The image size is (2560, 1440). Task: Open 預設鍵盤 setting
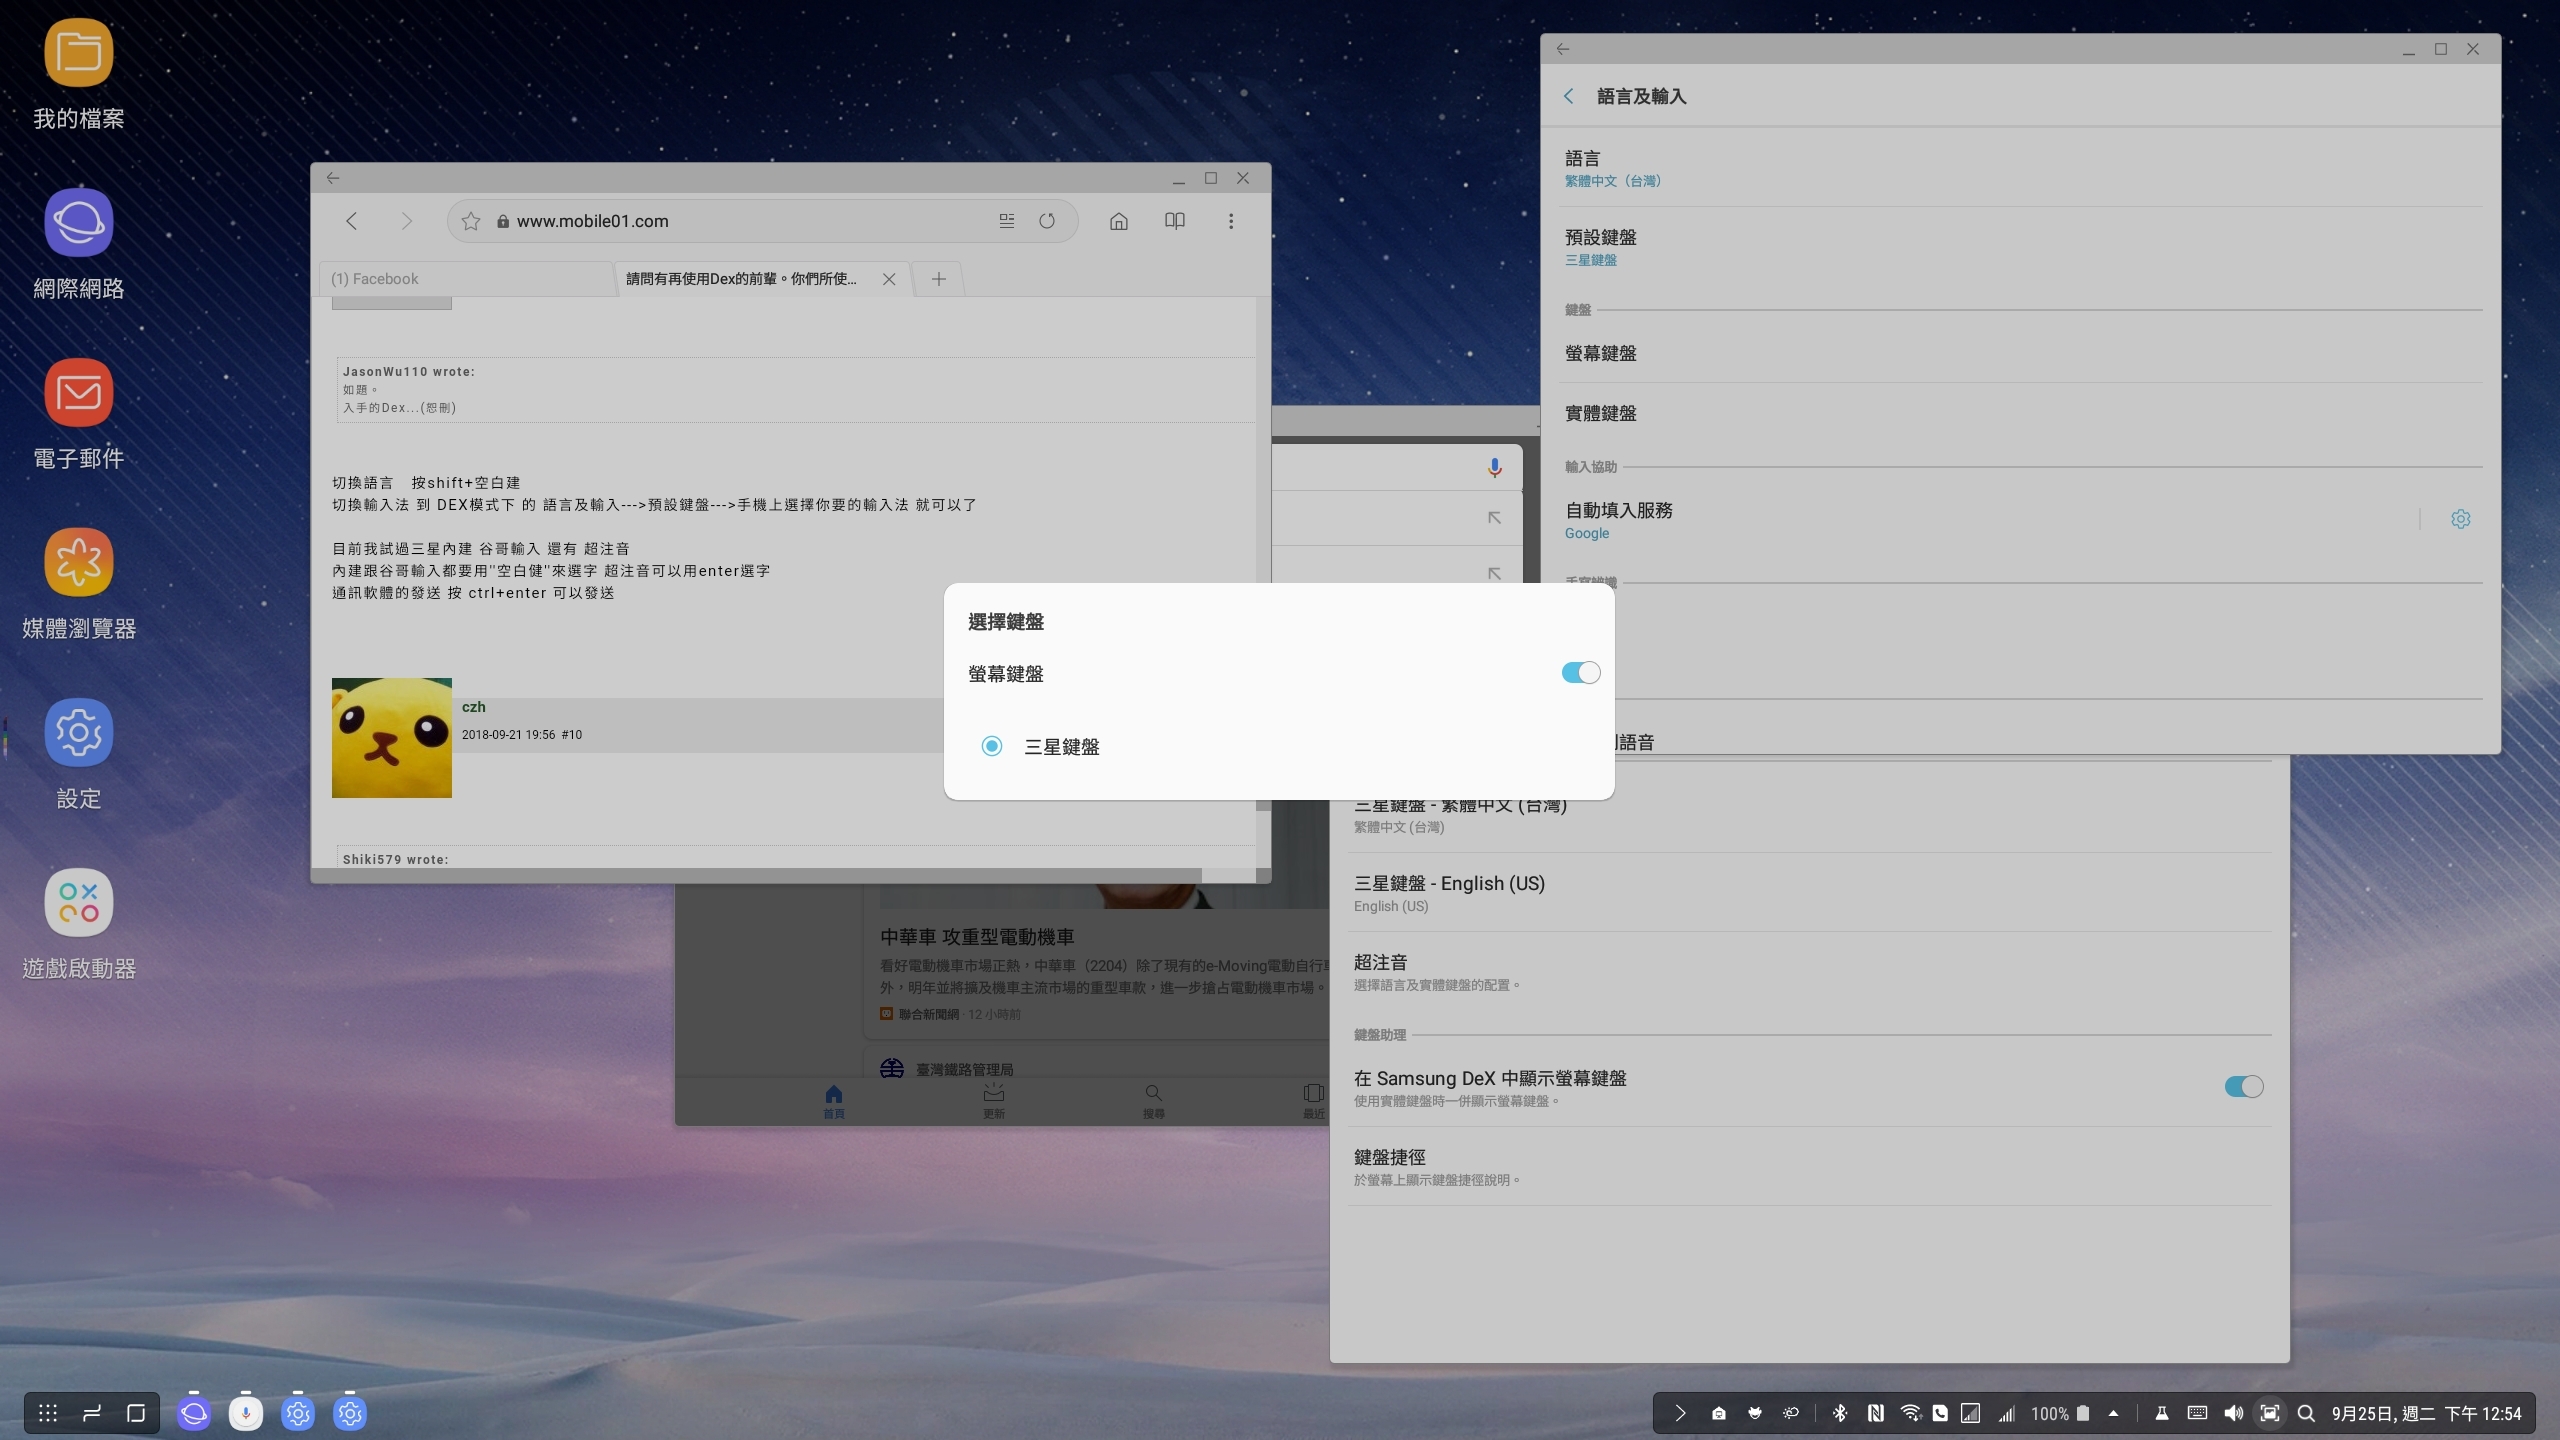[2022, 247]
